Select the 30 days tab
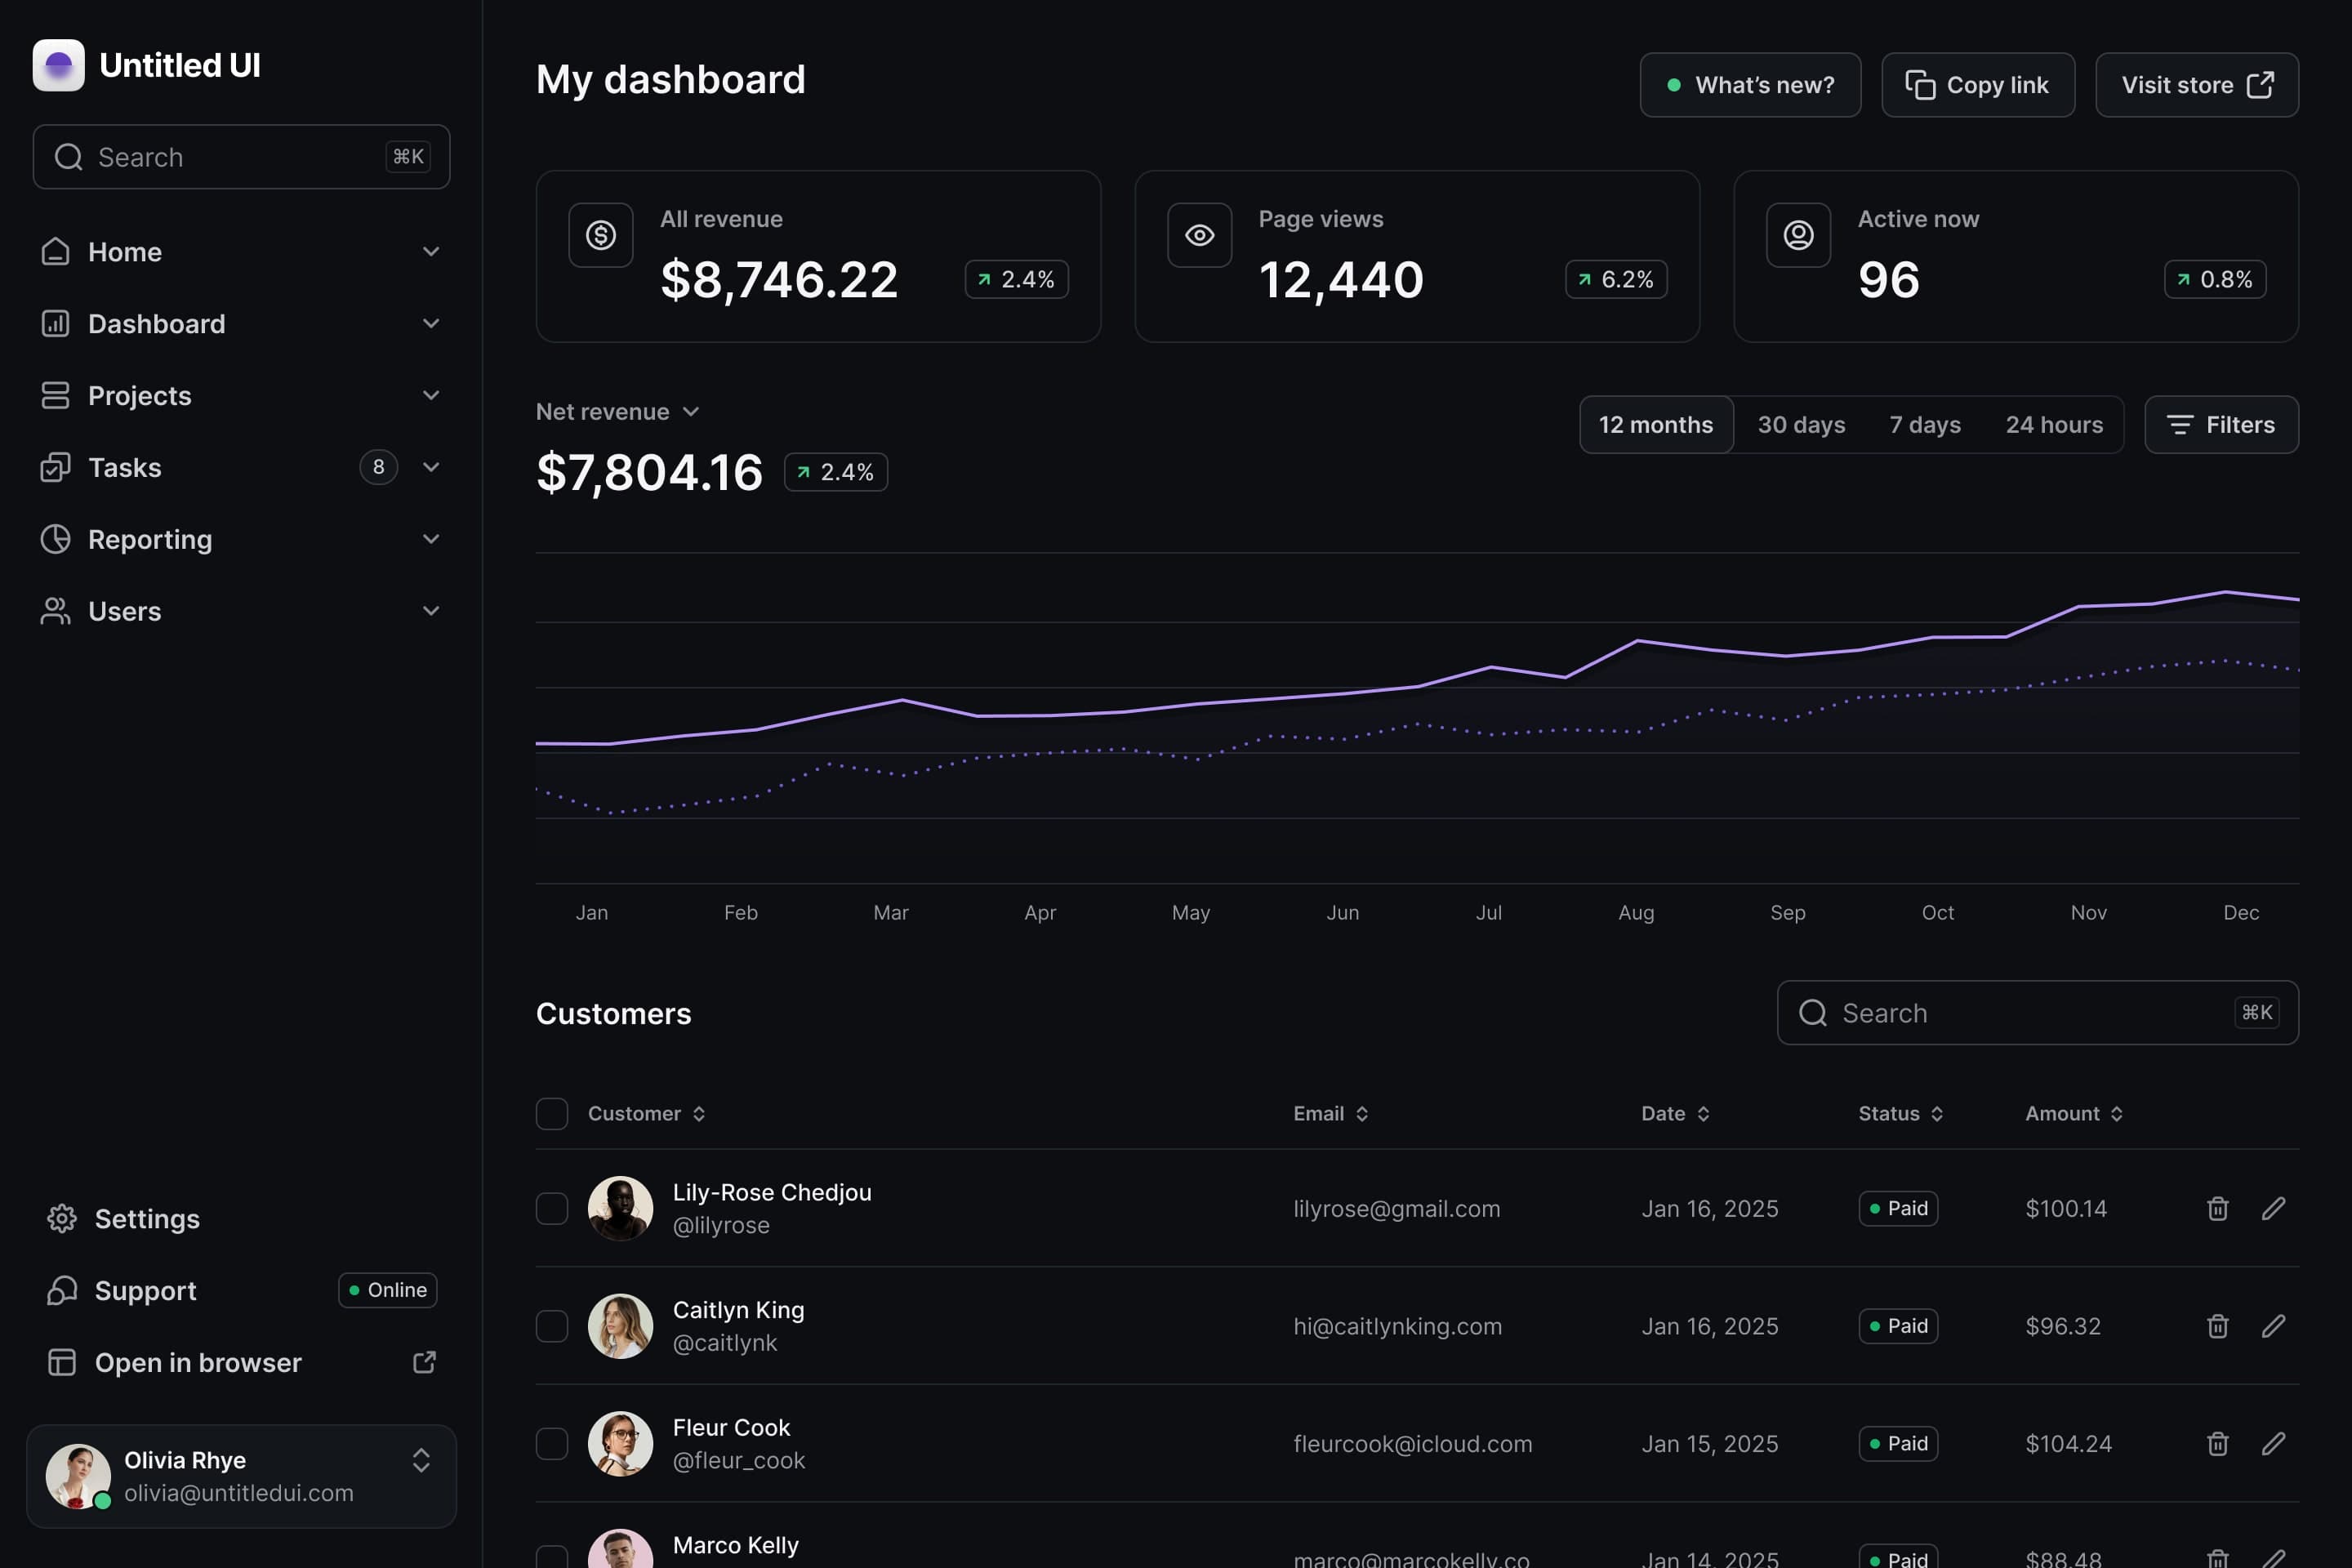Screen dimensions: 2352x1568 tap(1801, 424)
